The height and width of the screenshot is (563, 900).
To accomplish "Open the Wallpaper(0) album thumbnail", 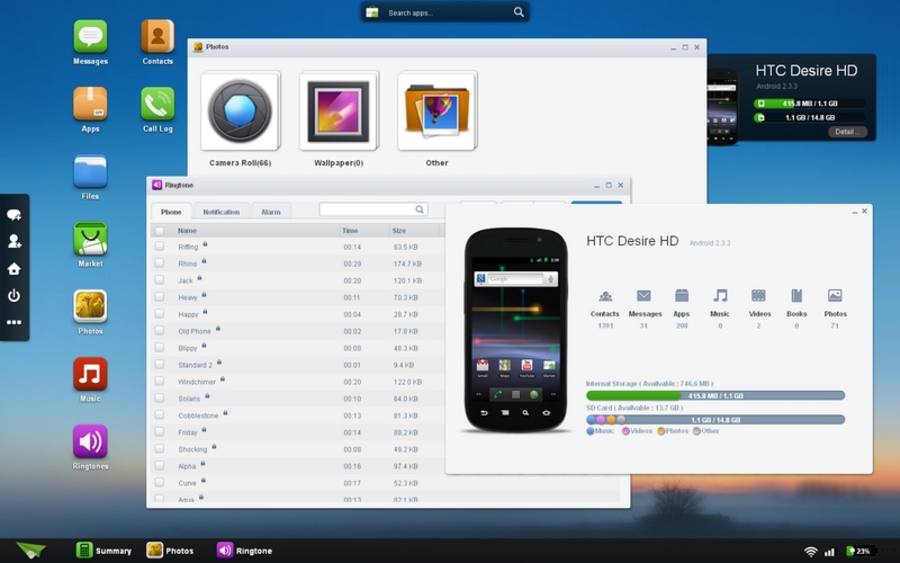I will point(339,111).
